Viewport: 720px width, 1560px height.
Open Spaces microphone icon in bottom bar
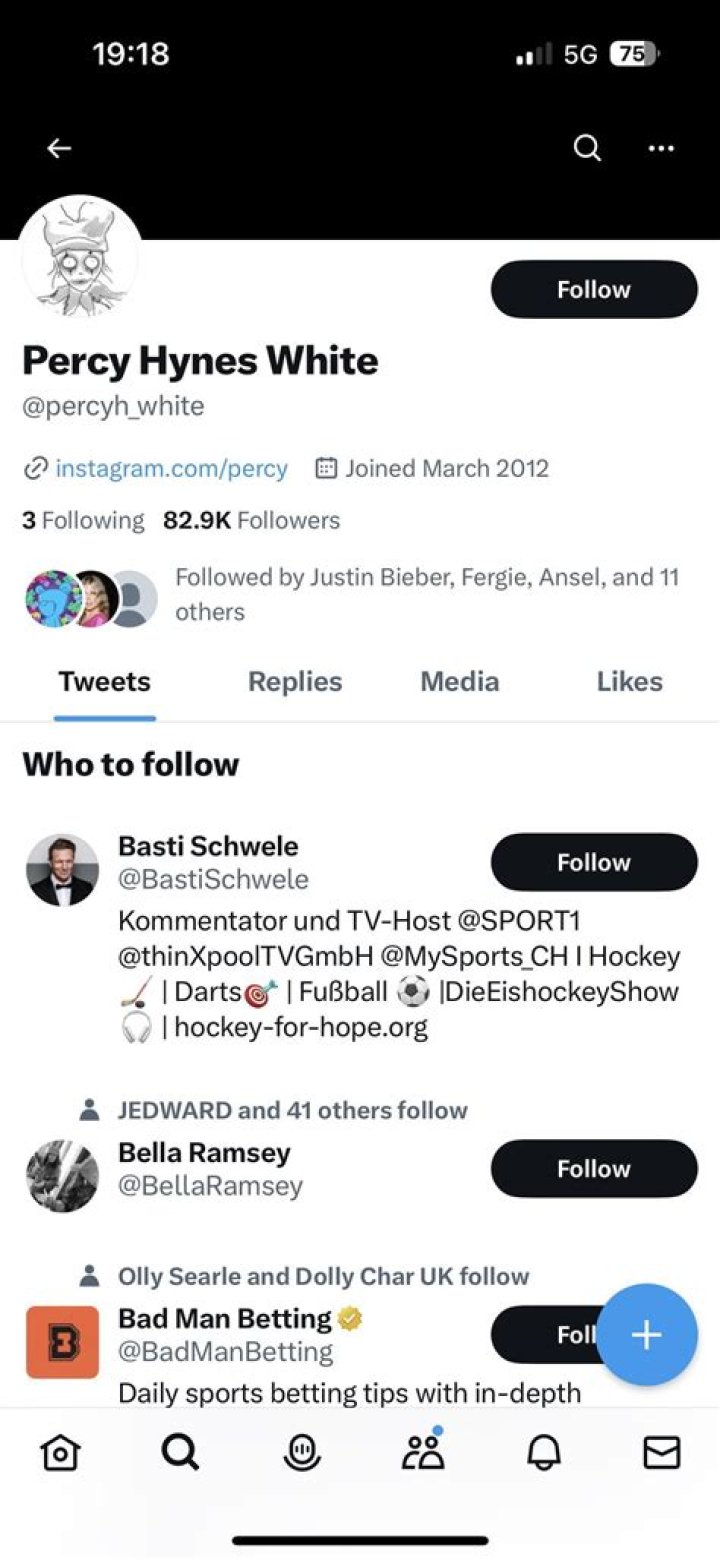coord(301,1452)
